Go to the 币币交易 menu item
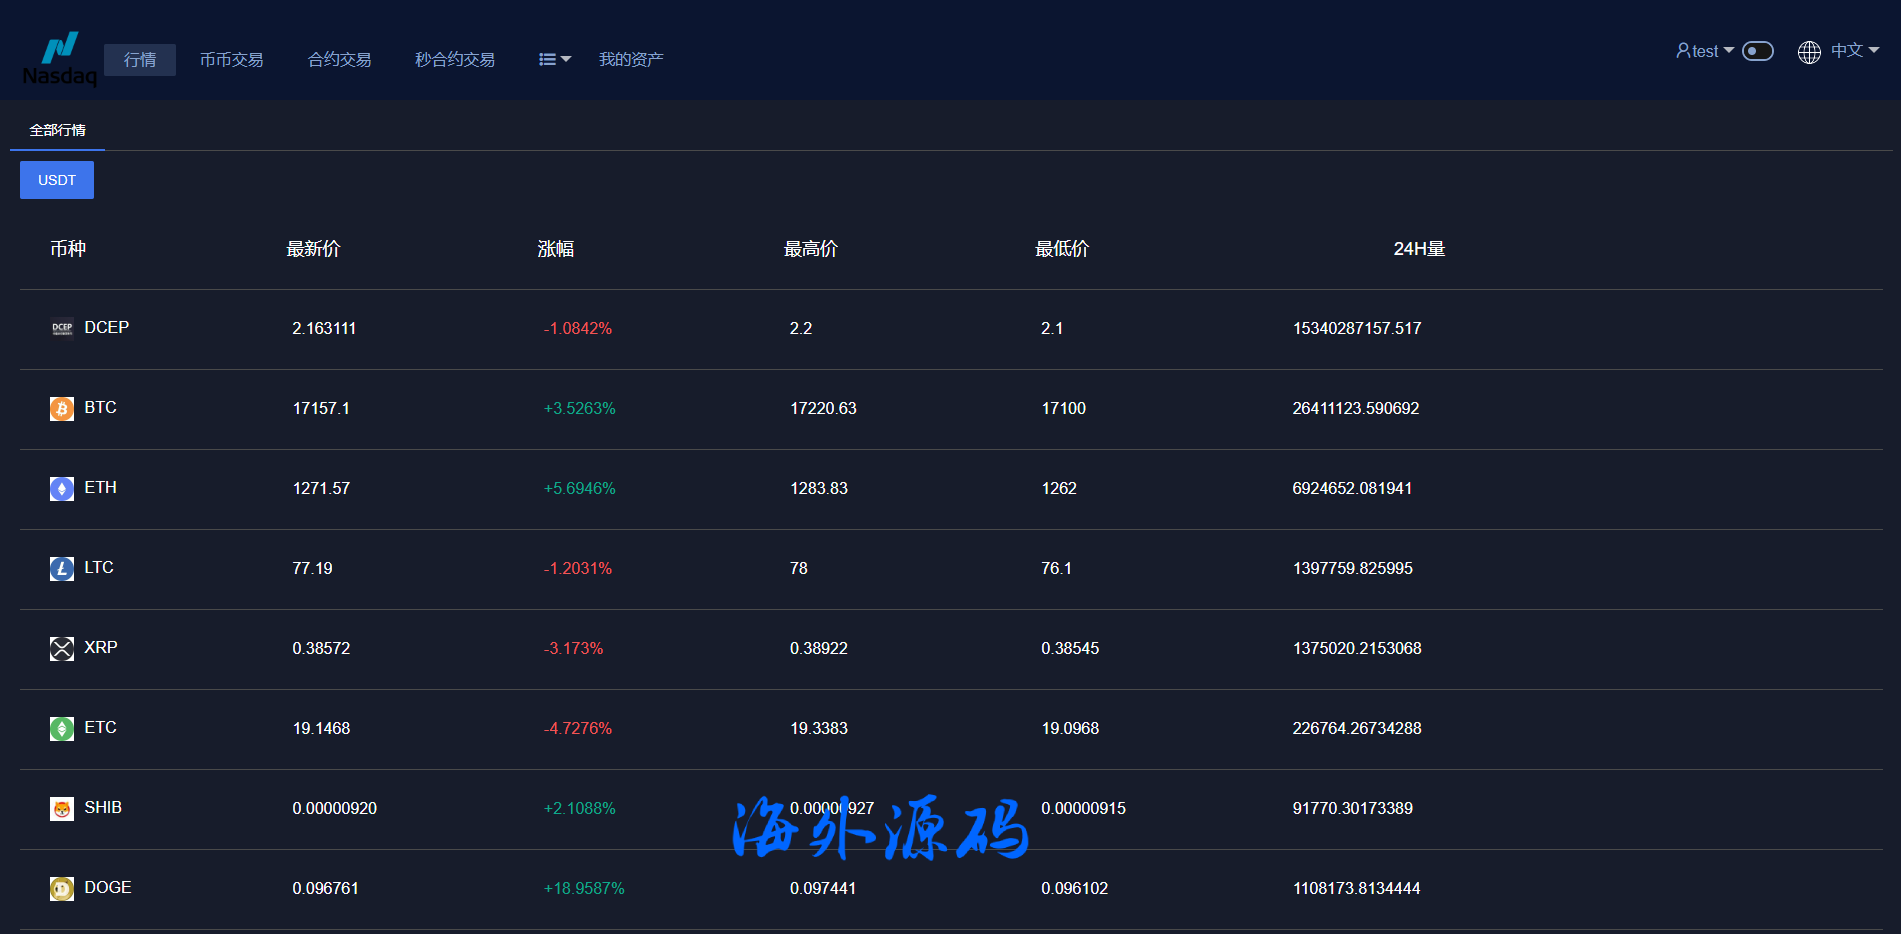This screenshot has height=934, width=1901. coord(231,60)
